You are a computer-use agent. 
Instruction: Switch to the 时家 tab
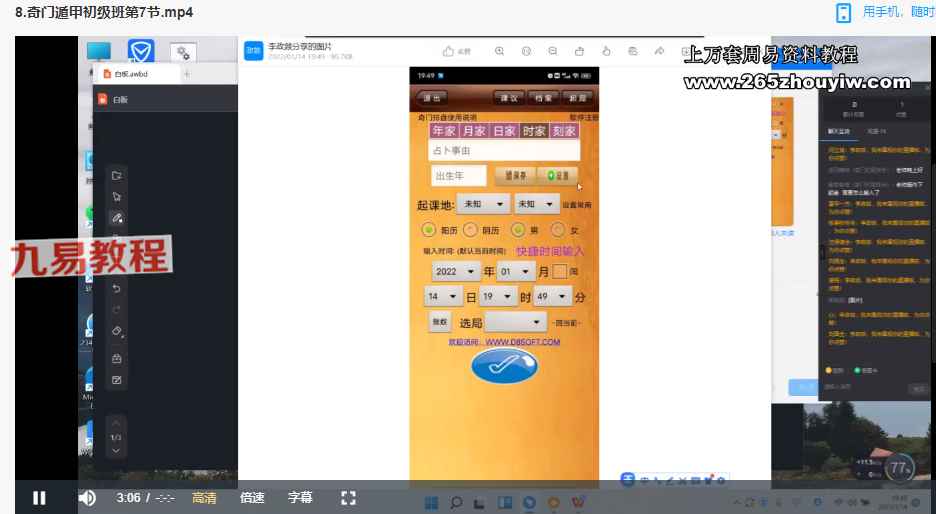pos(534,131)
